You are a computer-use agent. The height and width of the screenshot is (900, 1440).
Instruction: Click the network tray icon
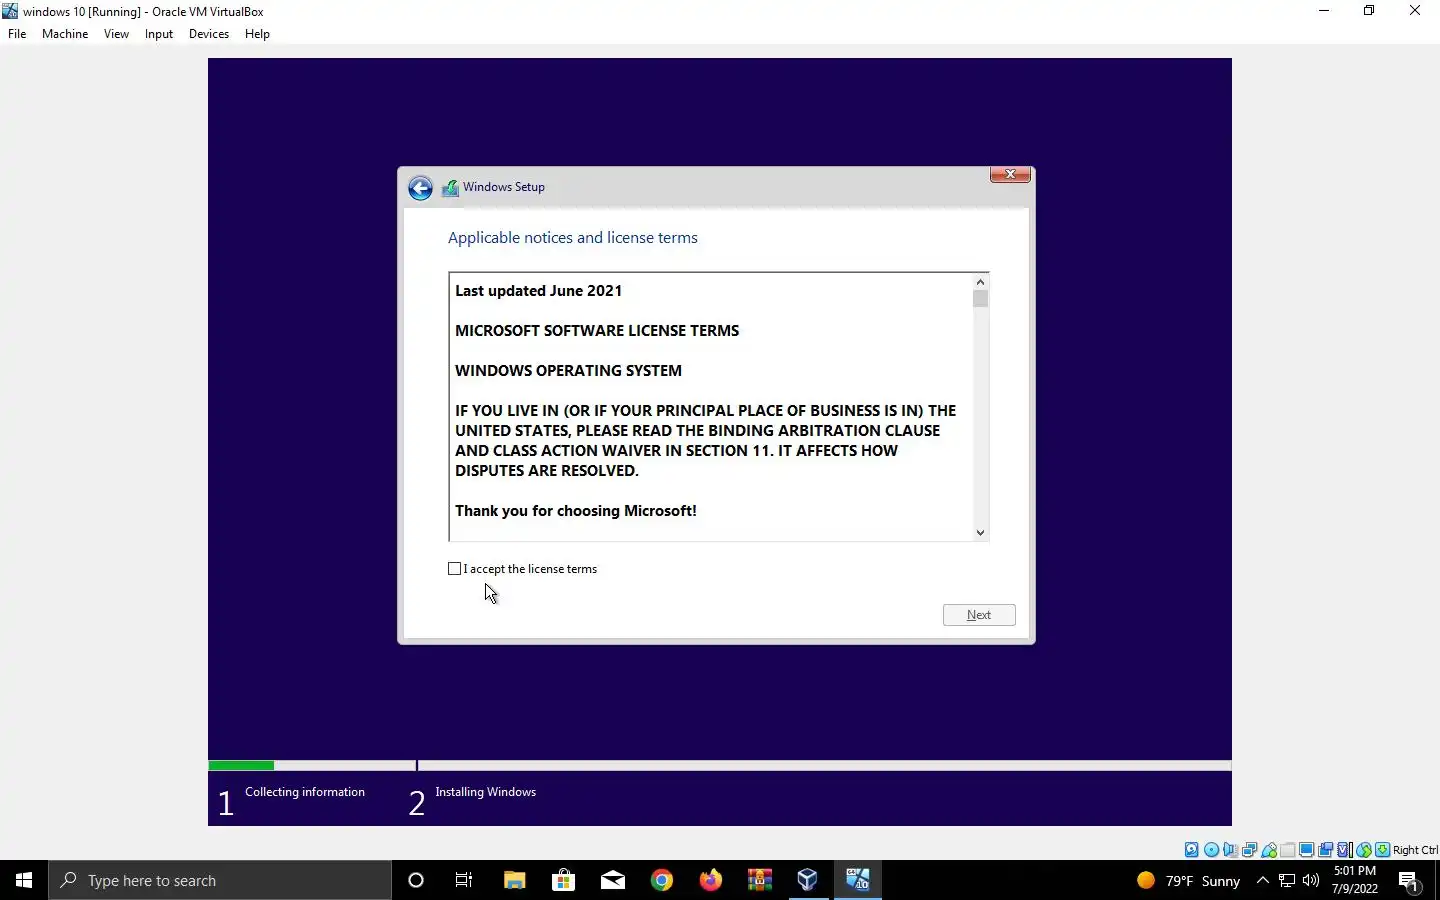click(x=1287, y=880)
